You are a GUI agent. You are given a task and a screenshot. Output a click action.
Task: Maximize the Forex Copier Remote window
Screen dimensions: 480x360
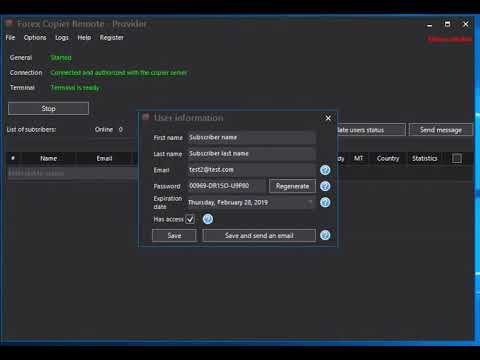448,24
